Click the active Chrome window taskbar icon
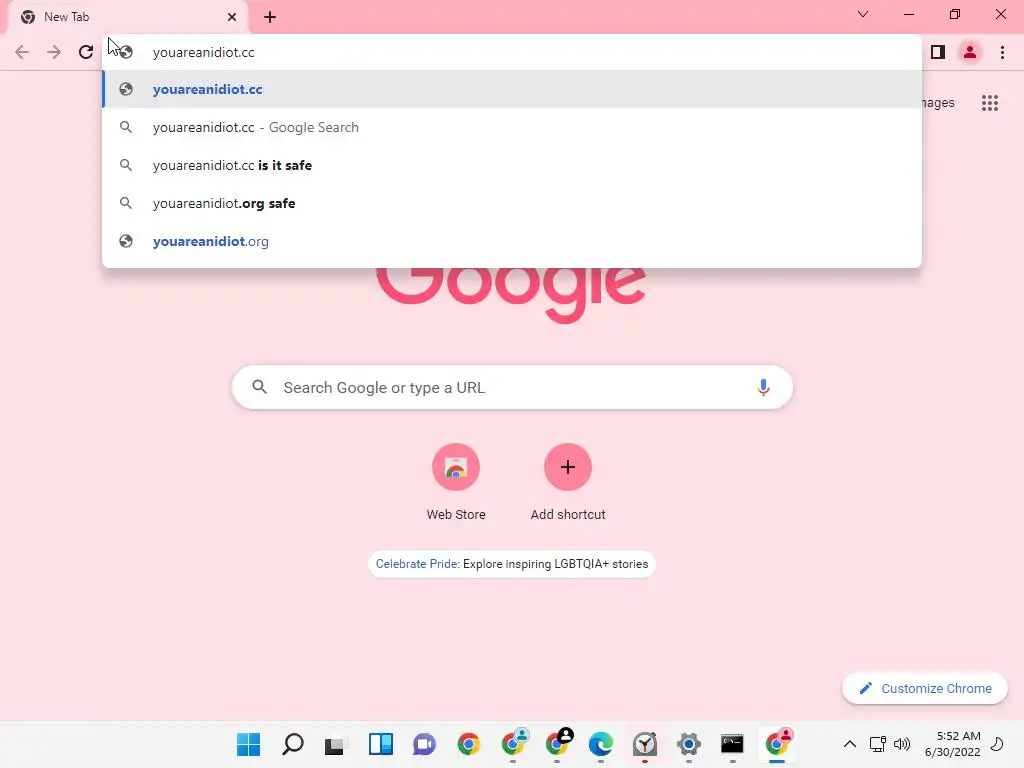The image size is (1024, 768). 777,744
